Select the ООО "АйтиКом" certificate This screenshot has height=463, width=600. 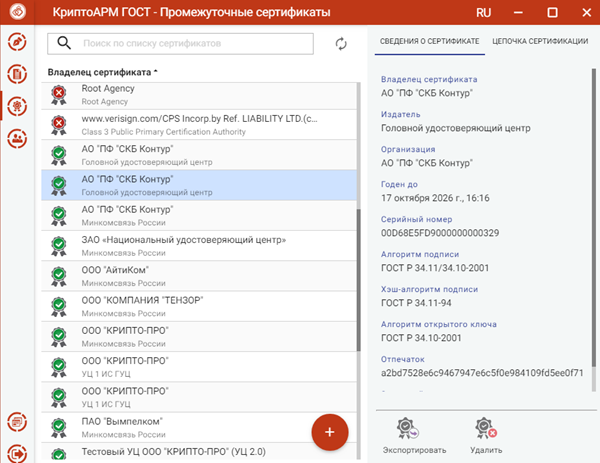(199, 276)
